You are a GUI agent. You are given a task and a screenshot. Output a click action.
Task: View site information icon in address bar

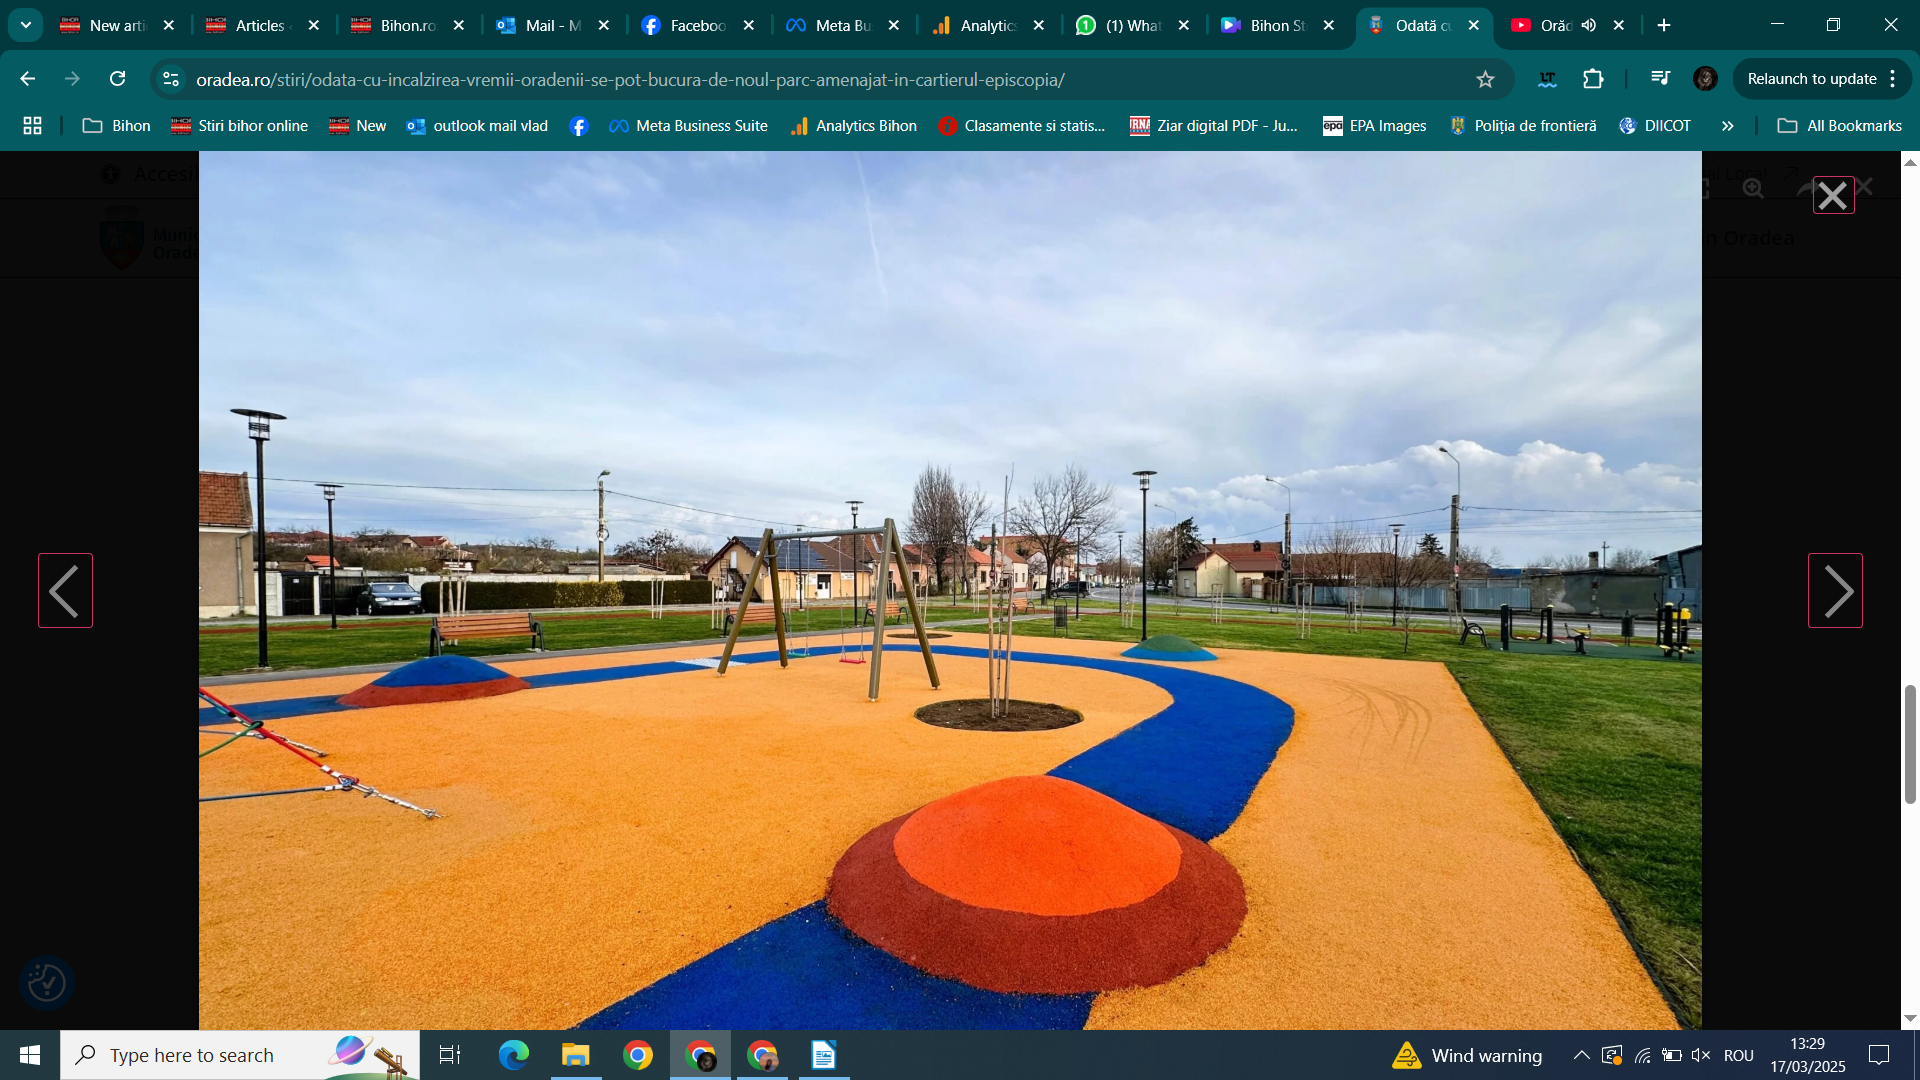pyautogui.click(x=171, y=79)
